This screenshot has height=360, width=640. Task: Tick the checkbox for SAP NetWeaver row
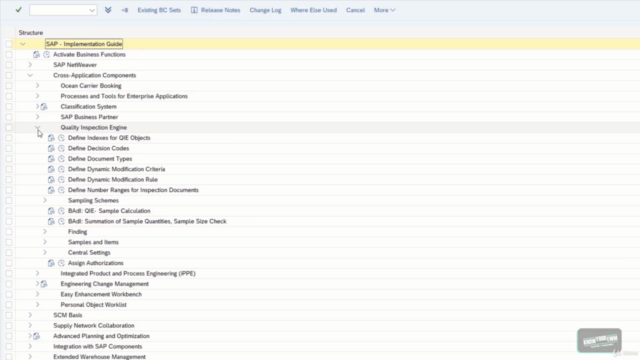pyautogui.click(x=9, y=65)
